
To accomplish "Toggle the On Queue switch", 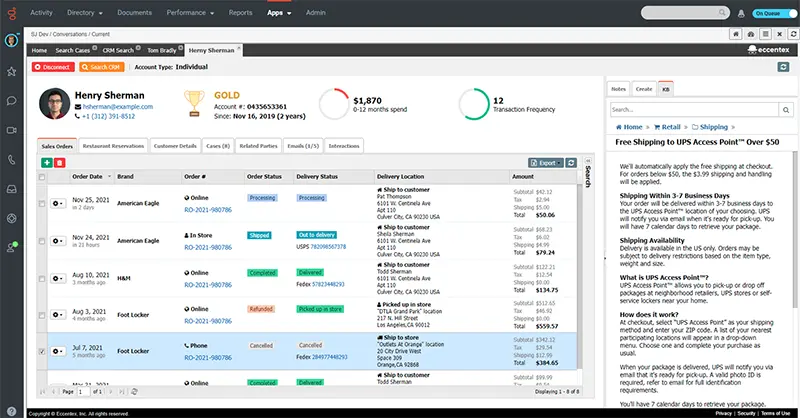I will click(x=775, y=13).
